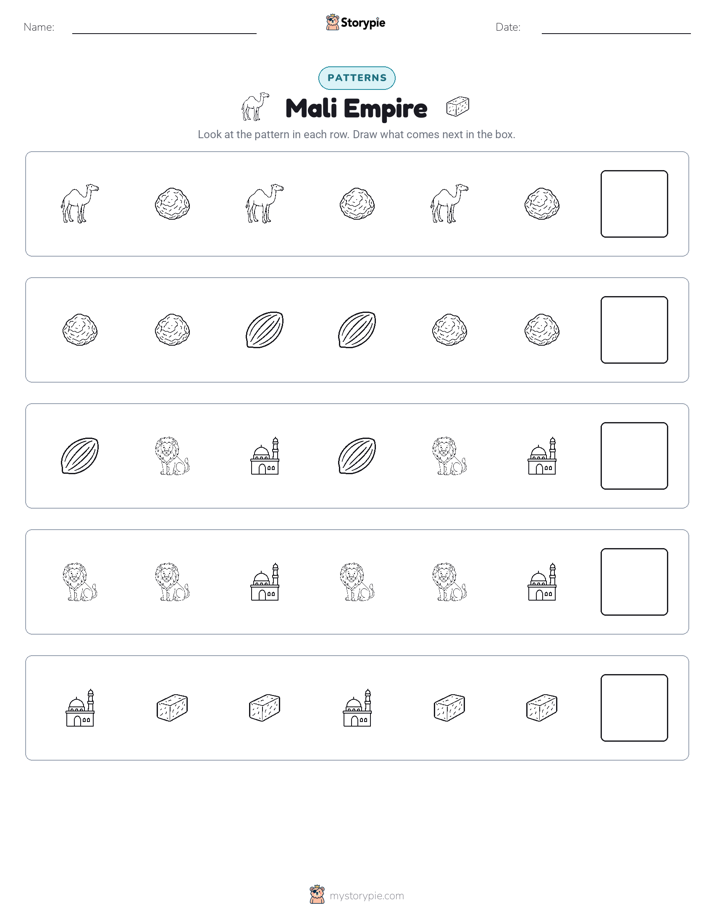The width and height of the screenshot is (714, 924).
Task: Select the answer box in the salt block row
Action: tap(634, 708)
